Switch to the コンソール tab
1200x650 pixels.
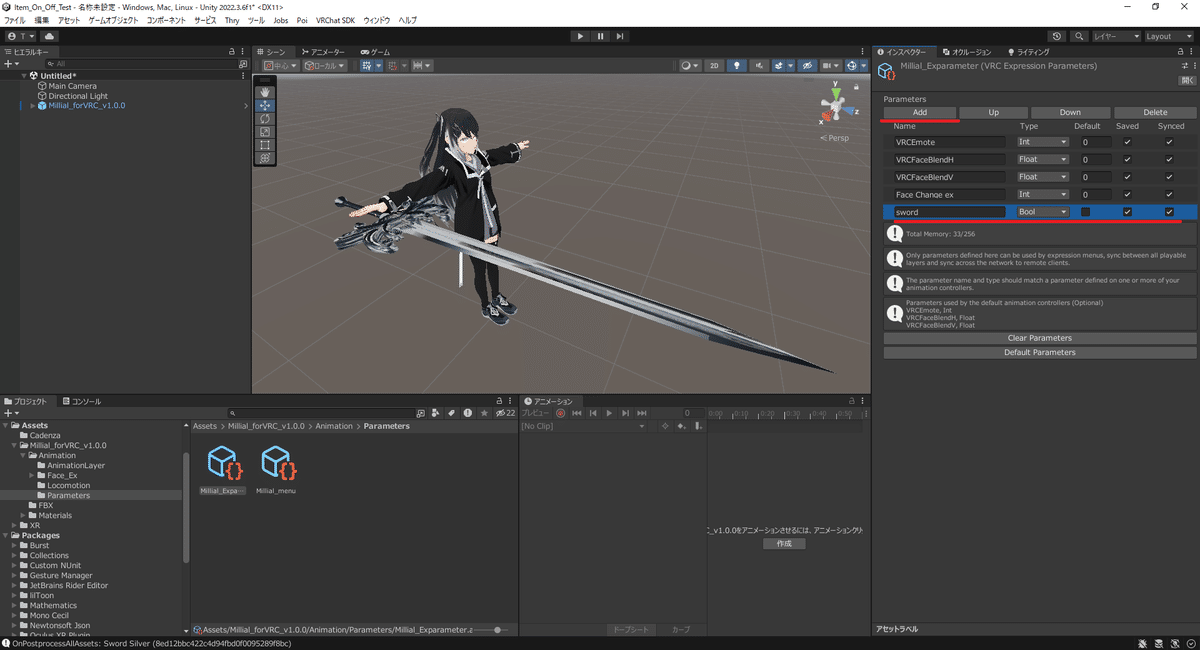pos(81,401)
